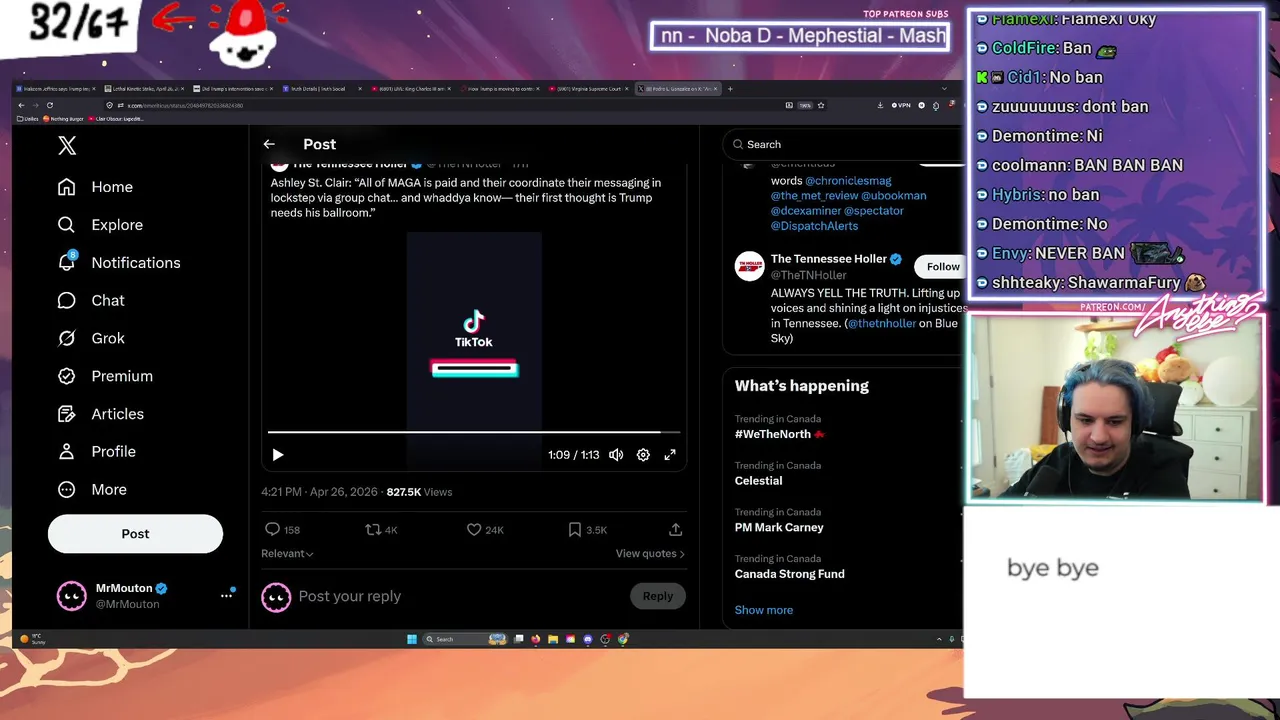Viewport: 1280px width, 720px height.
Task: Open View quotes link
Action: 650,554
